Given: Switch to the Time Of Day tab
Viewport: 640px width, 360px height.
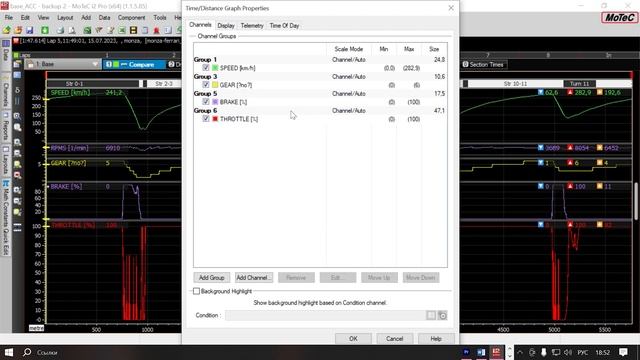Looking at the screenshot, I should (284, 25).
